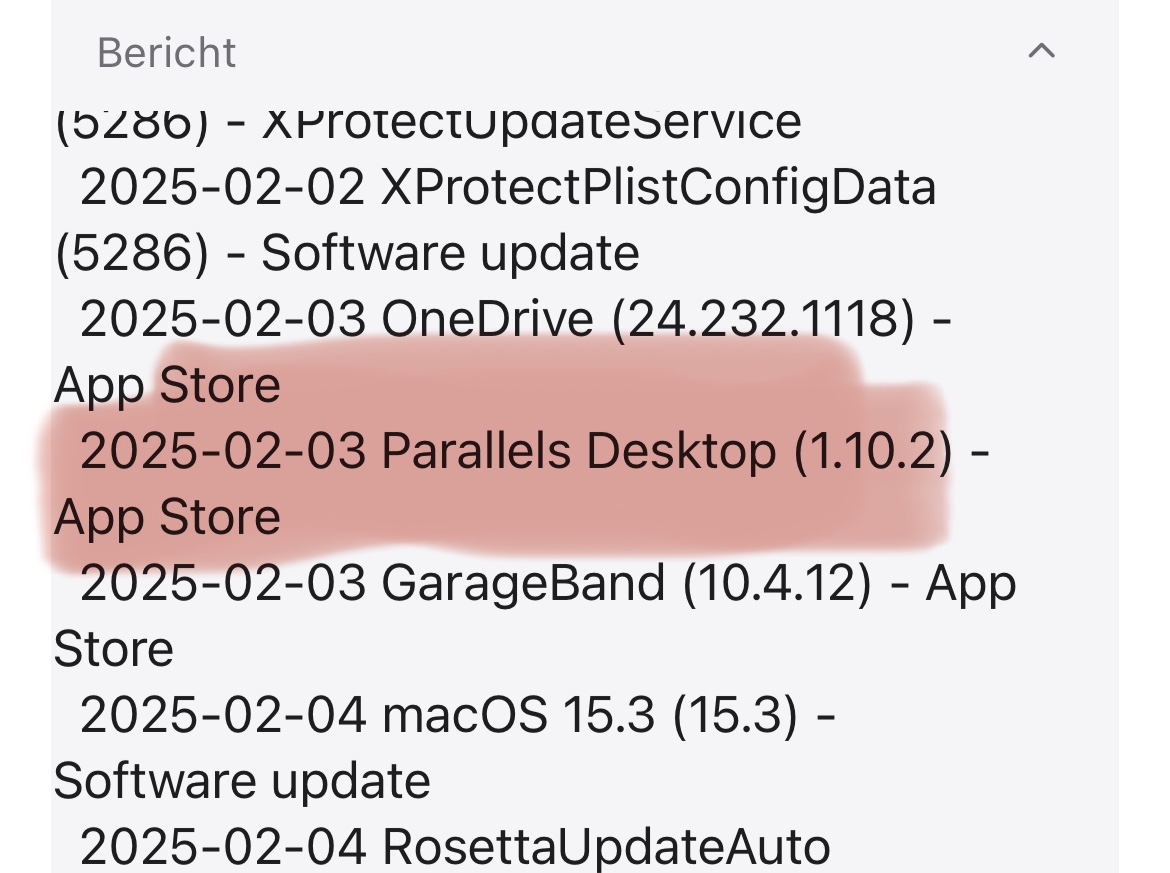Click the RosettaUpdateAuto entry at the bottom
Image resolution: width=1170 pixels, height=873 pixels.
click(x=606, y=847)
